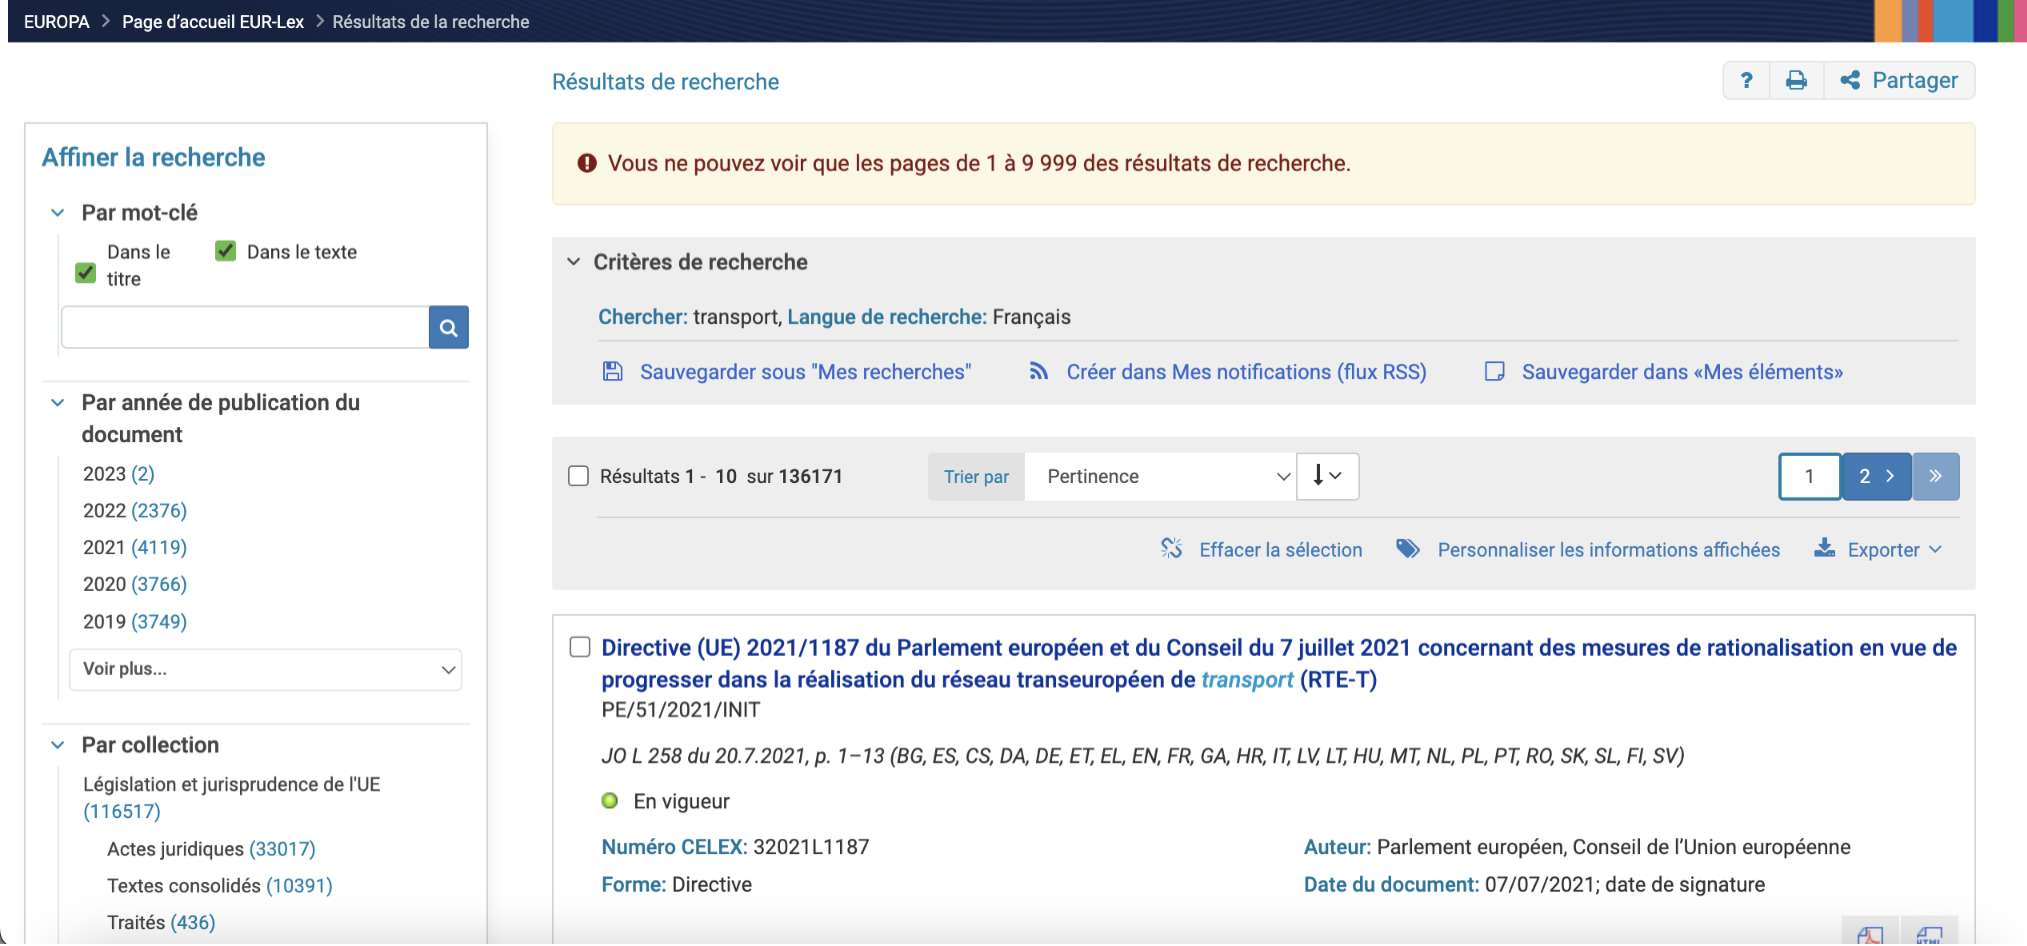Viewport: 2027px width, 946px height.
Task: Open the Pertinence sort dropdown
Action: tap(1160, 477)
